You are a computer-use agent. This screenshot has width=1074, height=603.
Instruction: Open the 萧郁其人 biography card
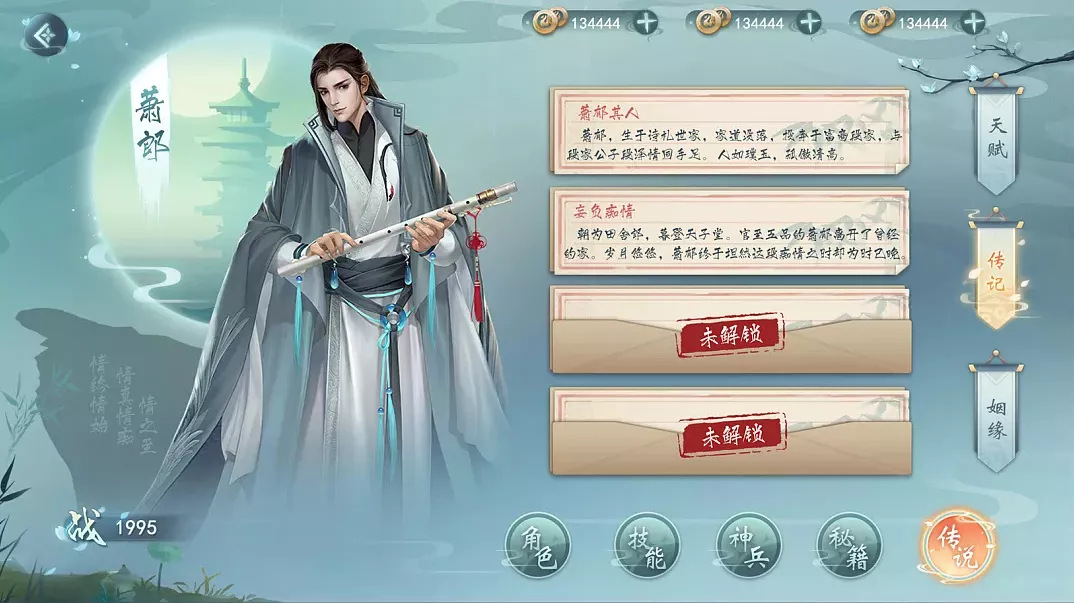(729, 131)
